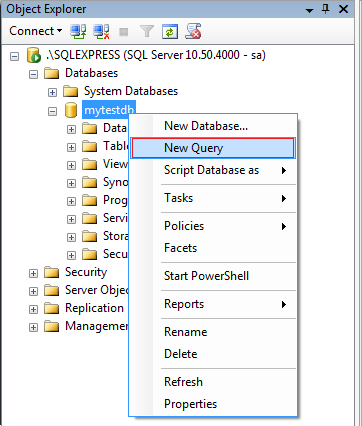Click the green Refresh toolbar icon
The image size is (362, 426).
(x=170, y=32)
